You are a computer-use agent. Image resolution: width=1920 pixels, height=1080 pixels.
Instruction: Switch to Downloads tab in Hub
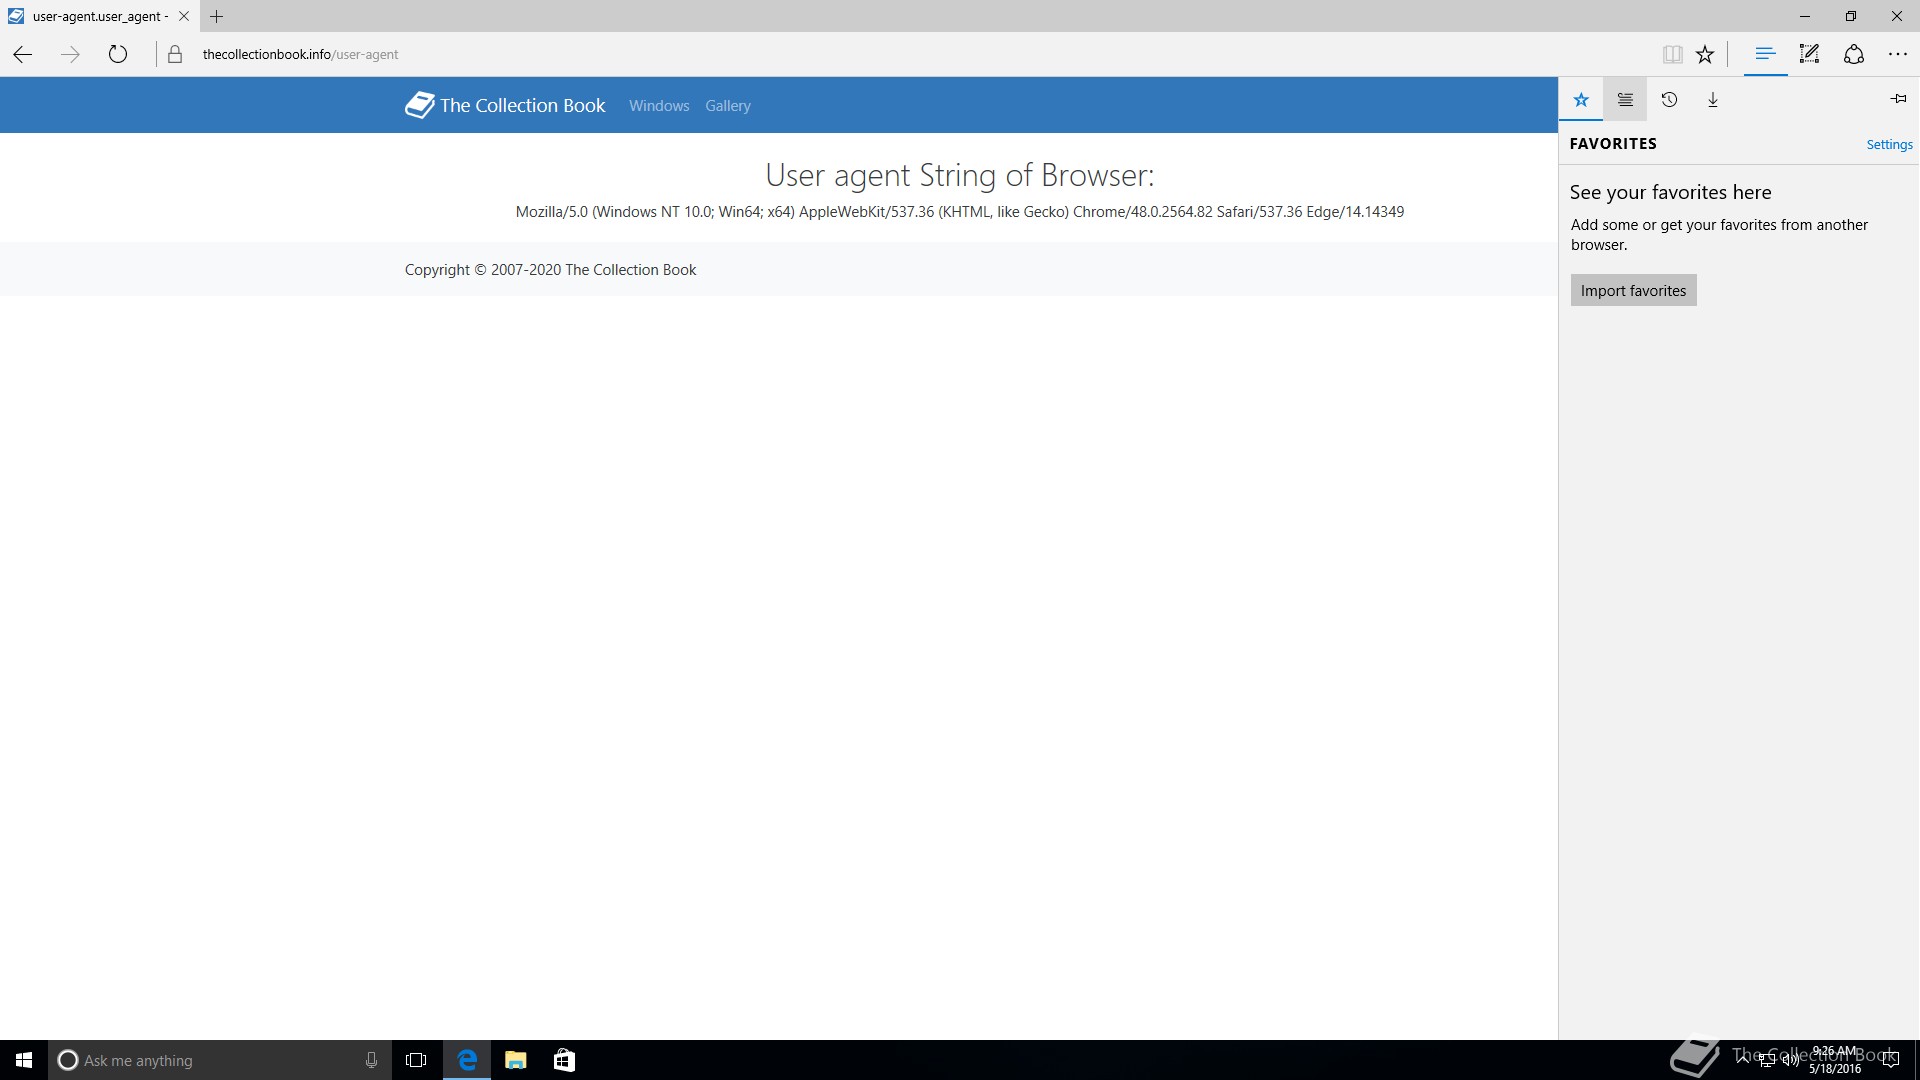click(x=1713, y=99)
